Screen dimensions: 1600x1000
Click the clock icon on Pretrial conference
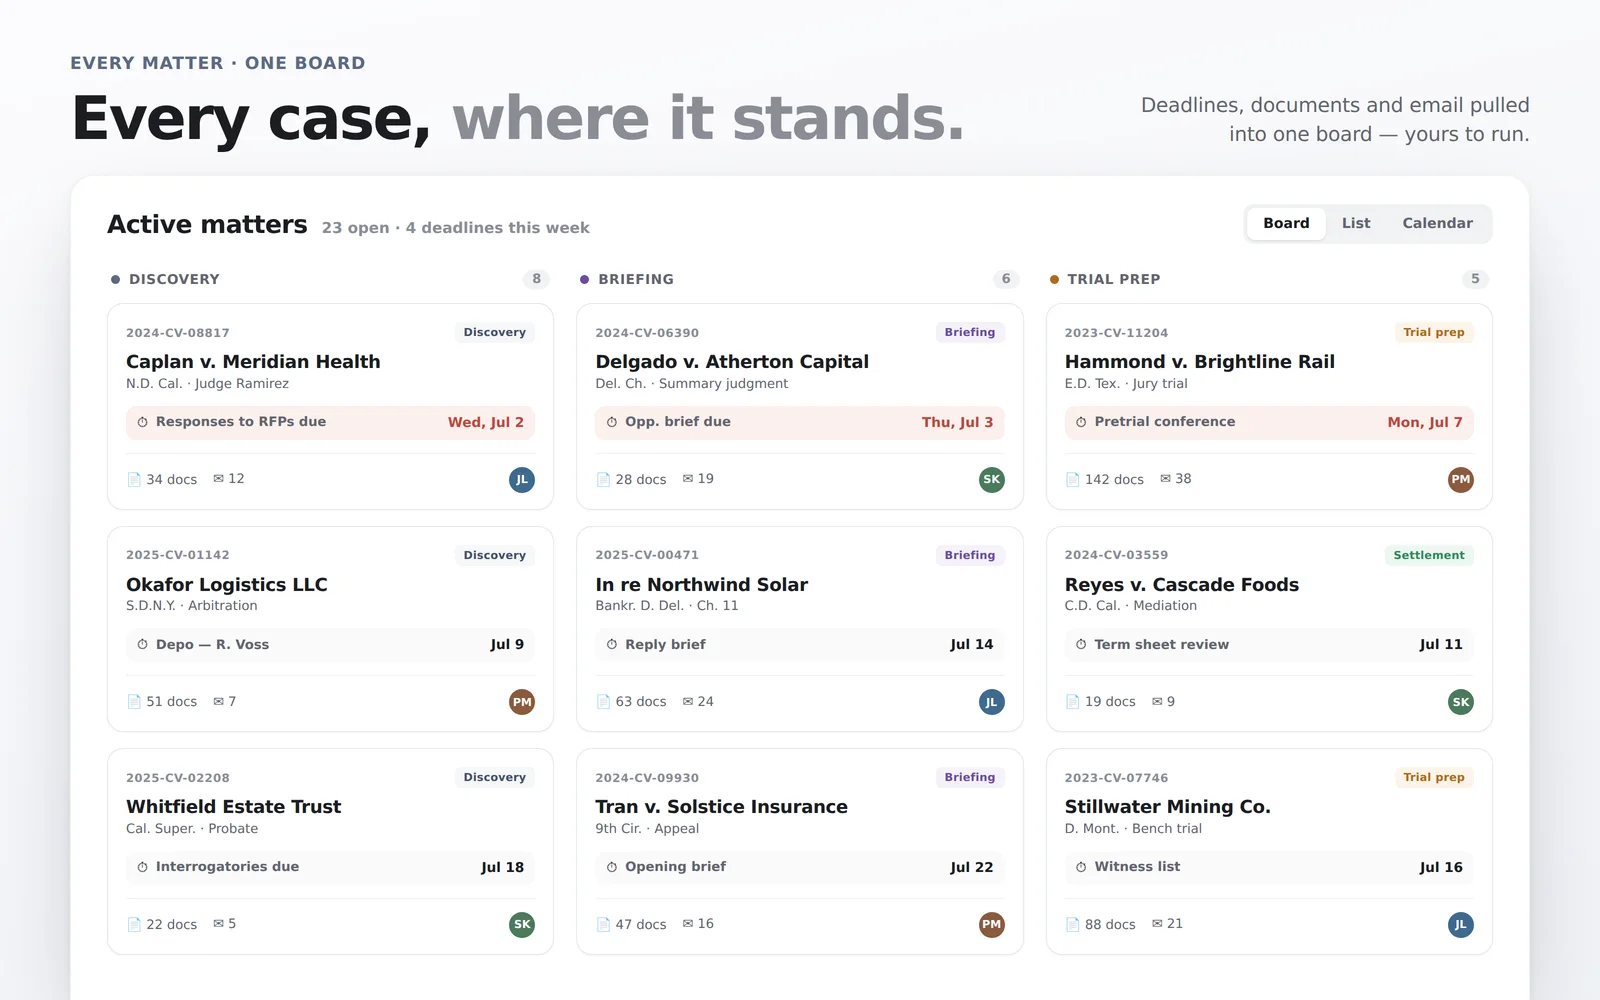tap(1081, 422)
